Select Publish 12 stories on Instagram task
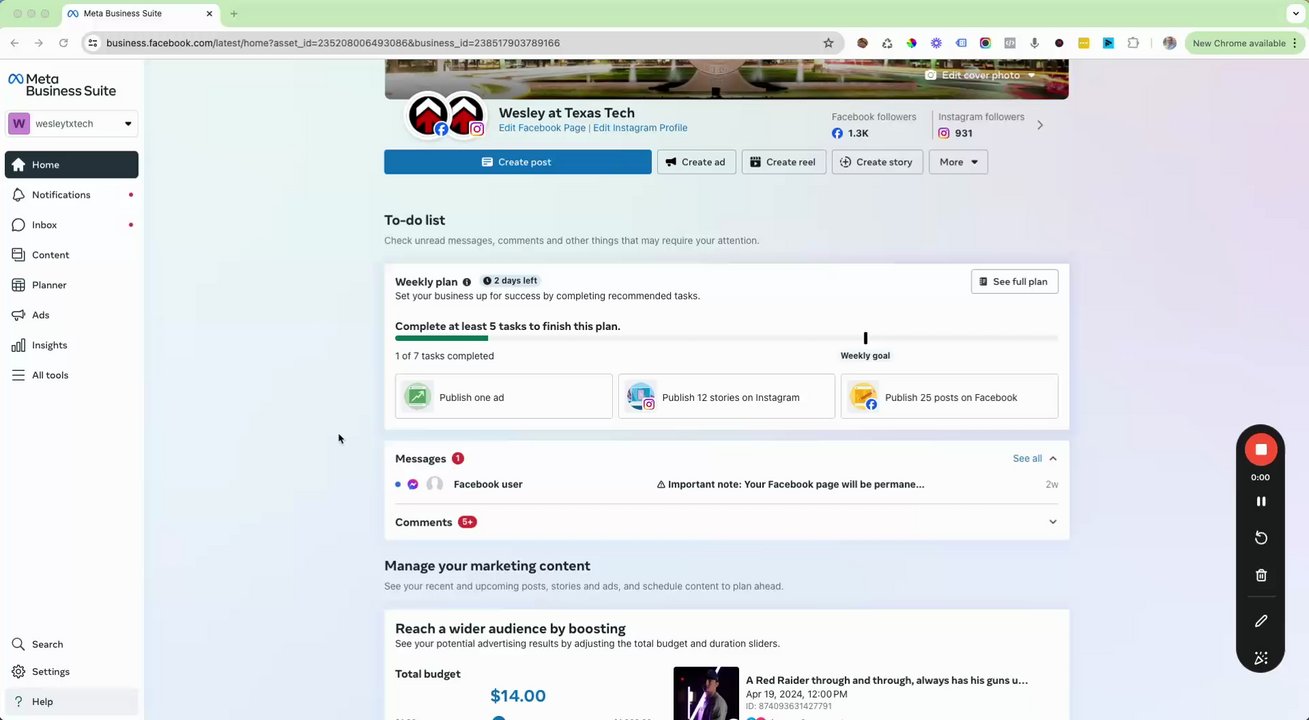Image resolution: width=1309 pixels, height=720 pixels. coord(727,397)
